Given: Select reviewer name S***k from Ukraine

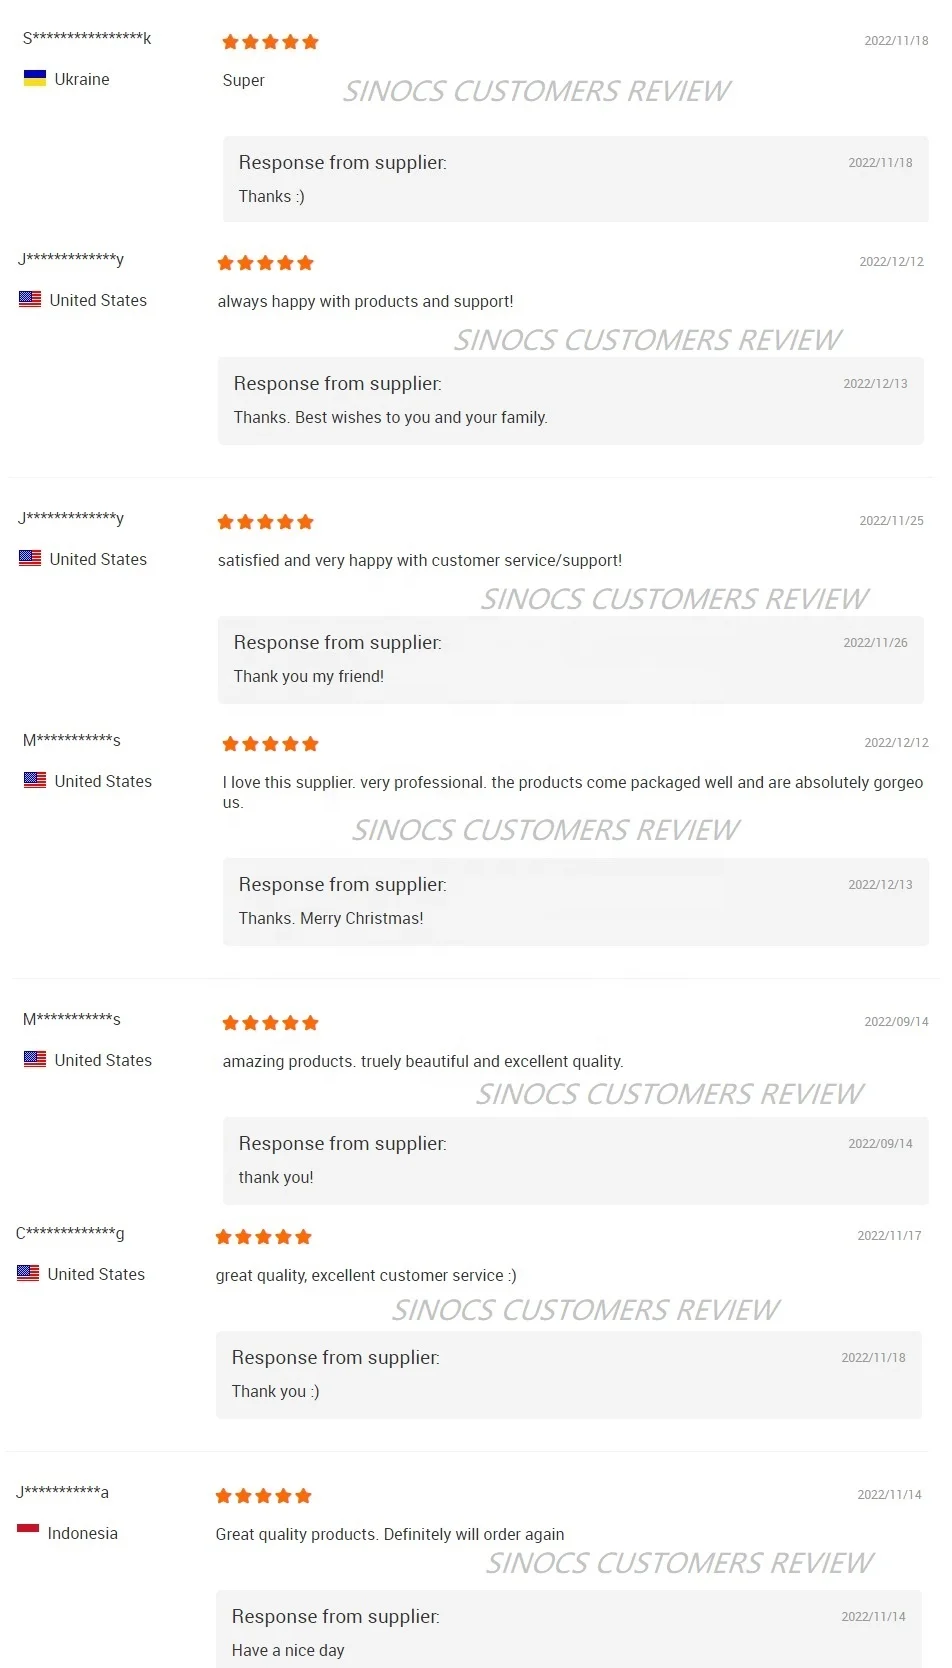Looking at the screenshot, I should [x=87, y=39].
